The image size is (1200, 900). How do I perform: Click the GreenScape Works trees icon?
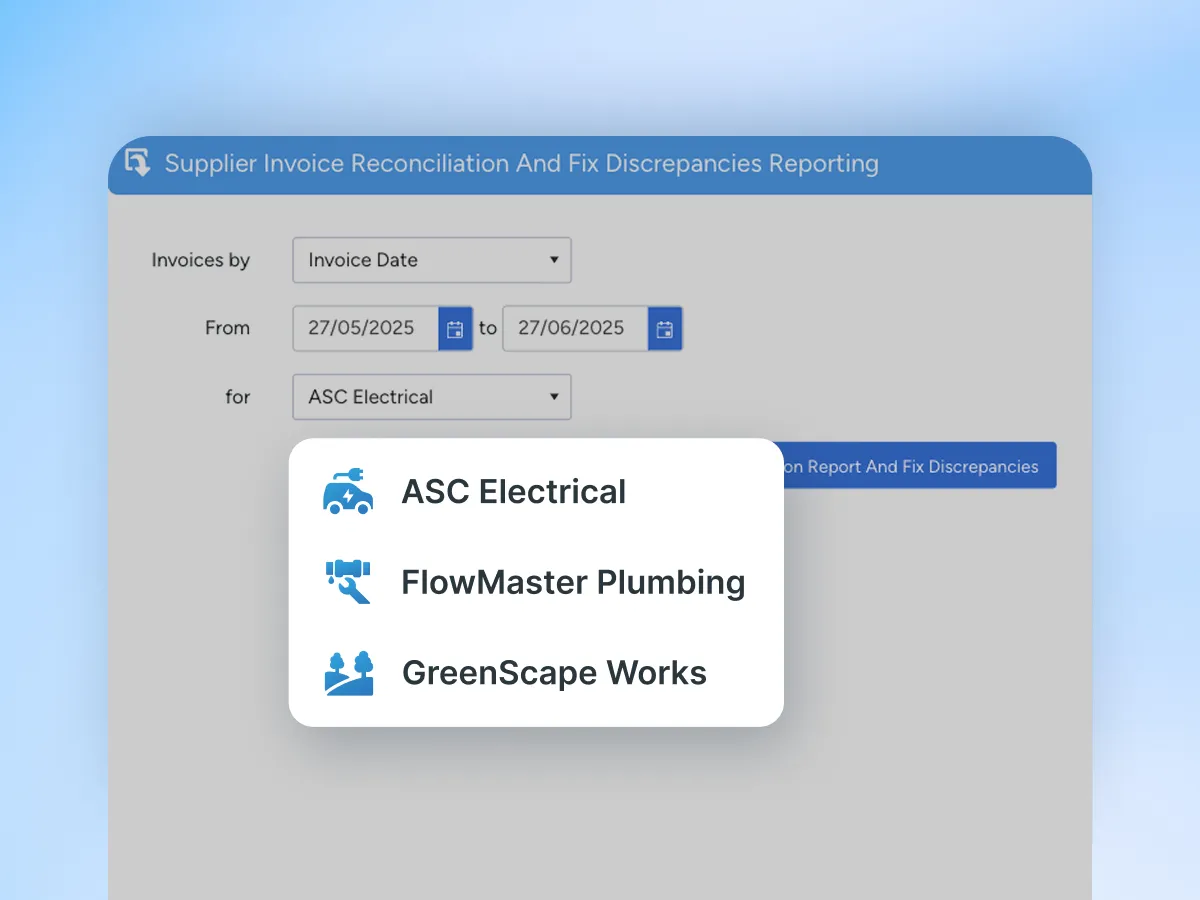pos(349,673)
